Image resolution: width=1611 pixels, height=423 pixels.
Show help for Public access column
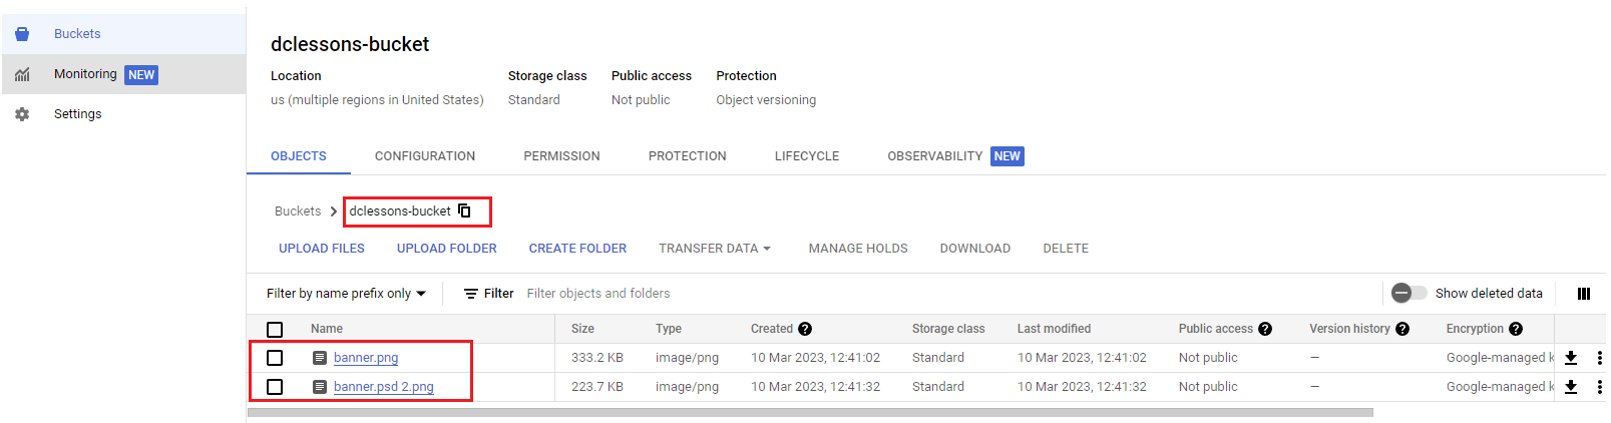click(1265, 329)
